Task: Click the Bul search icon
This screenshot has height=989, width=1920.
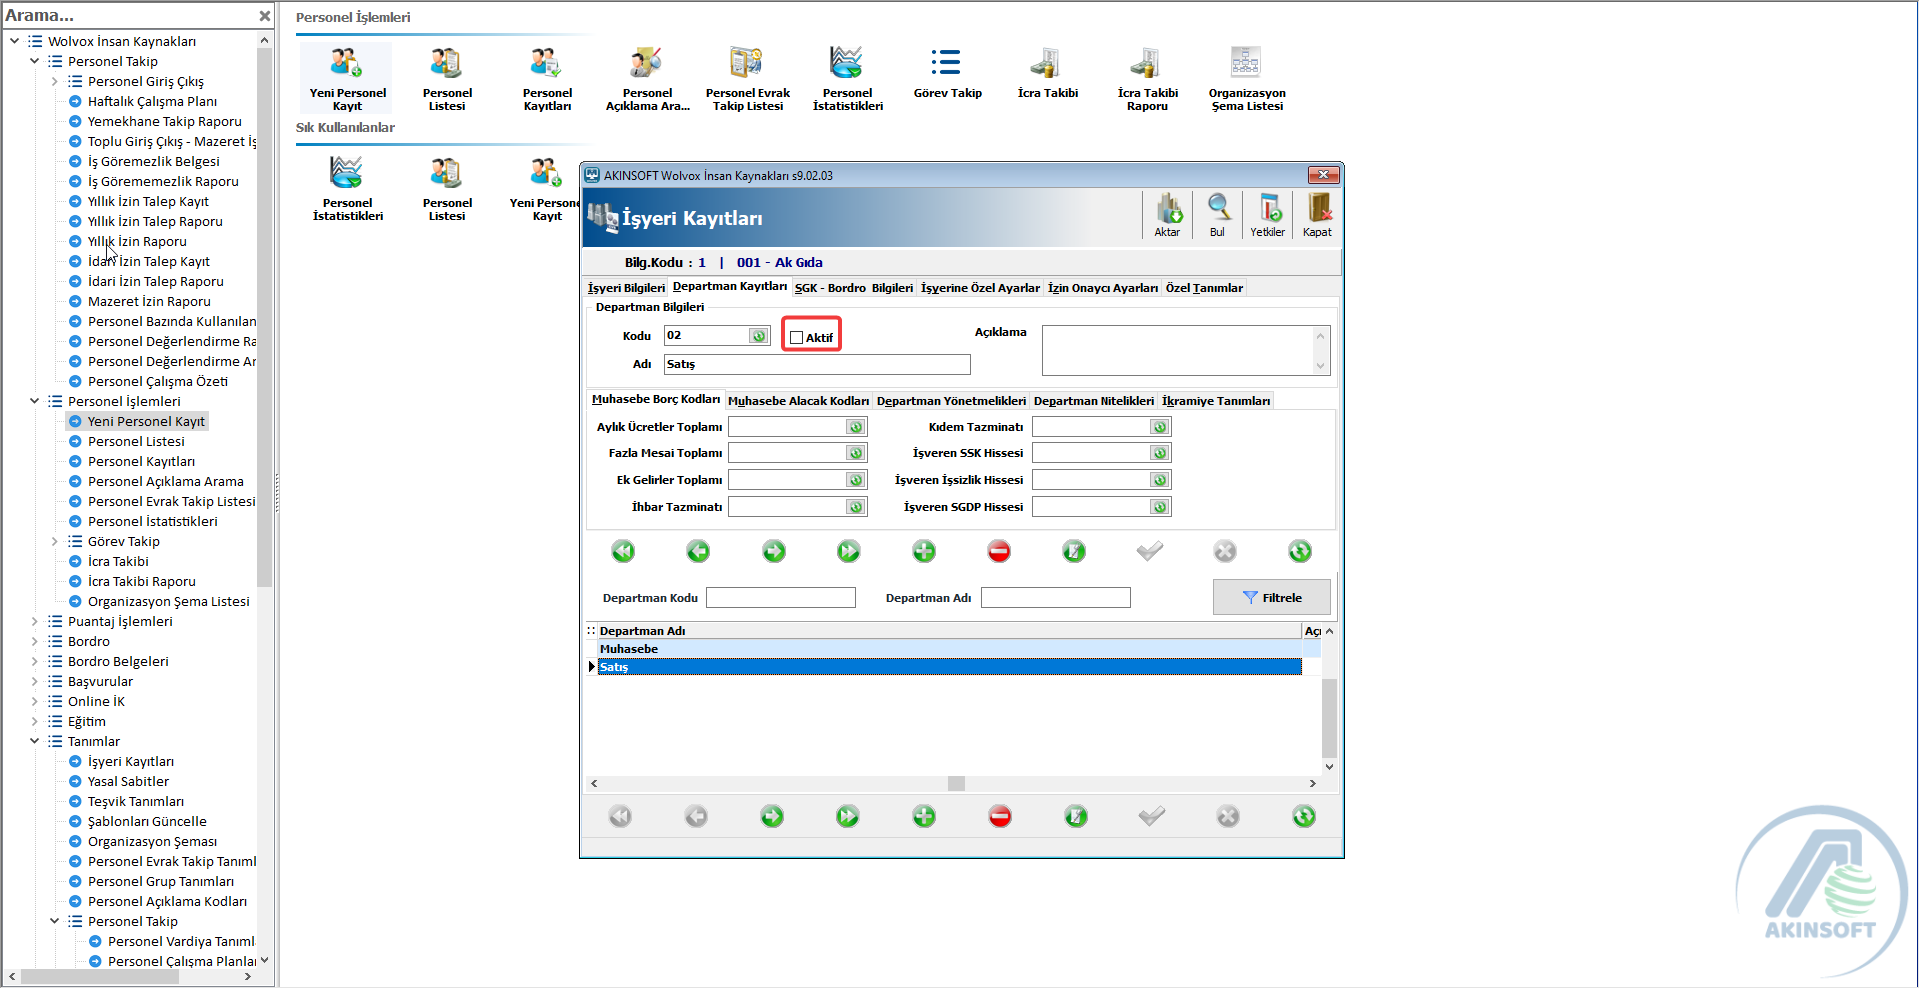Action: [1217, 215]
